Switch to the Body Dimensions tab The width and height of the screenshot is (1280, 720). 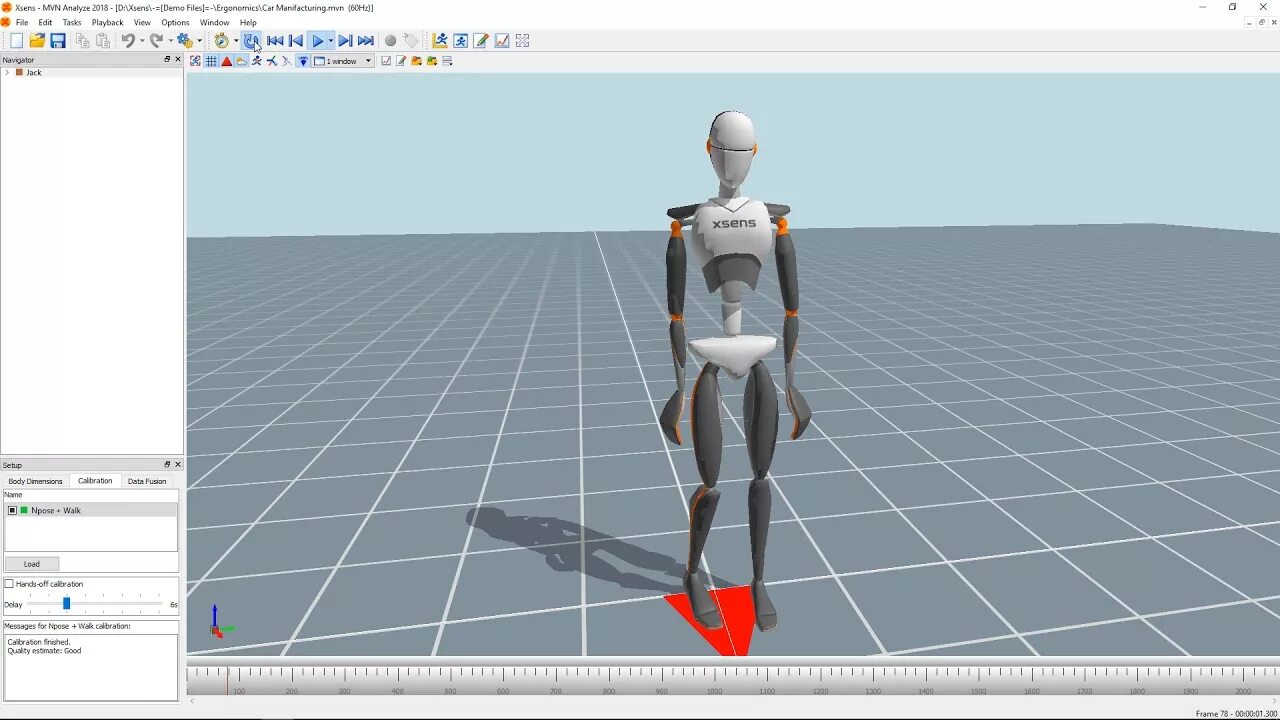click(x=36, y=481)
